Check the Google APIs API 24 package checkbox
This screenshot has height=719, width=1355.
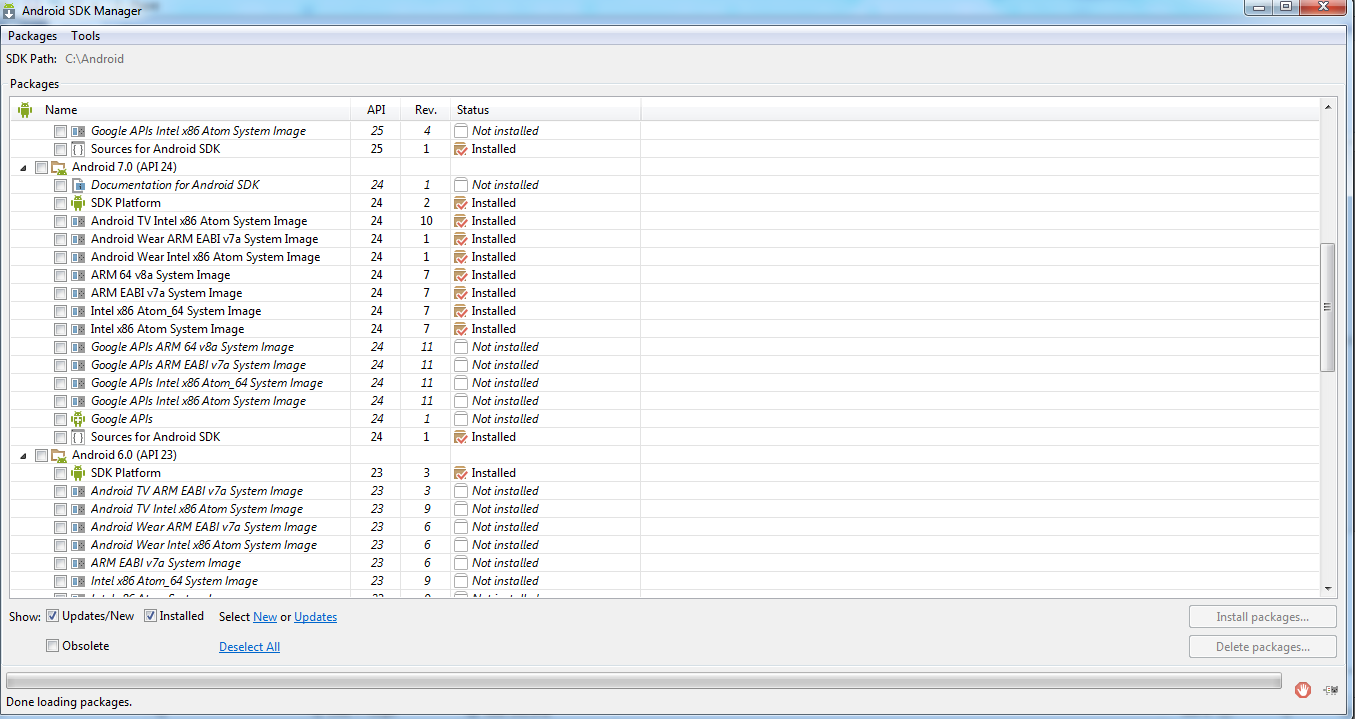click(60, 419)
